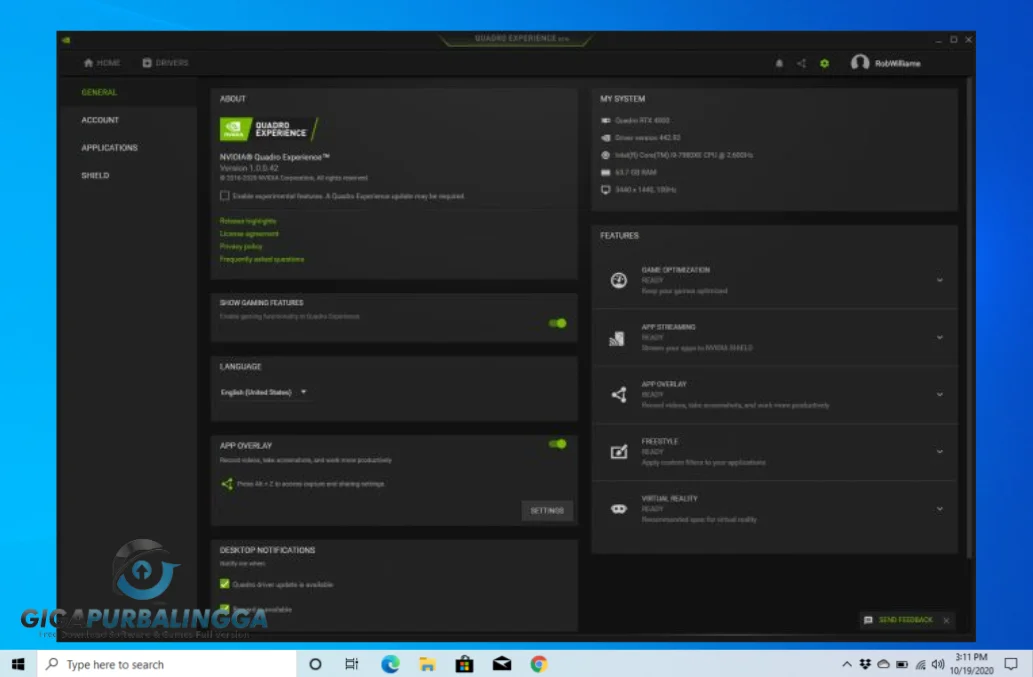The width and height of the screenshot is (1033, 677).
Task: Click the App Streaming feature icon
Action: 617,338
